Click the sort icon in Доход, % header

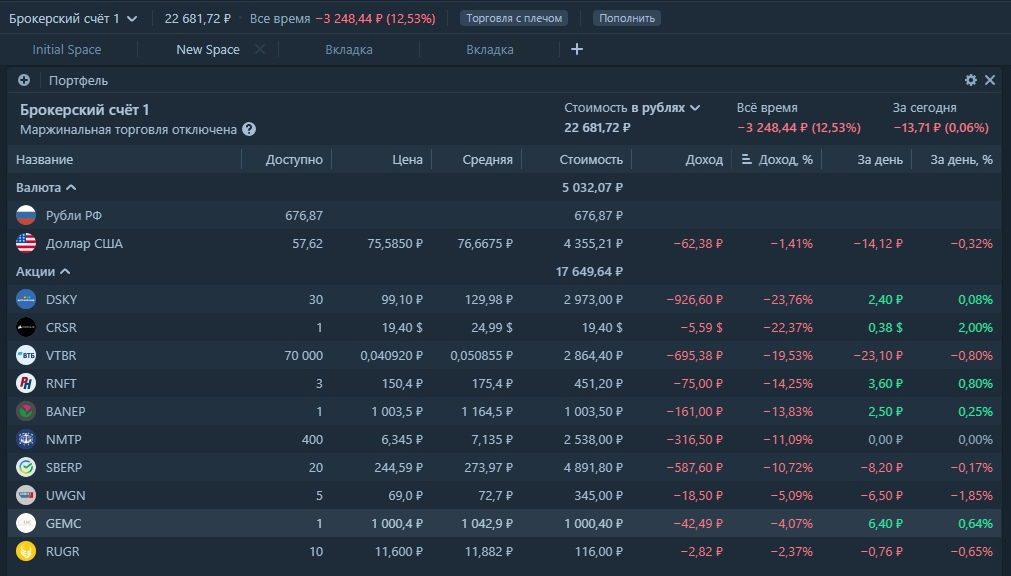[x=747, y=159]
